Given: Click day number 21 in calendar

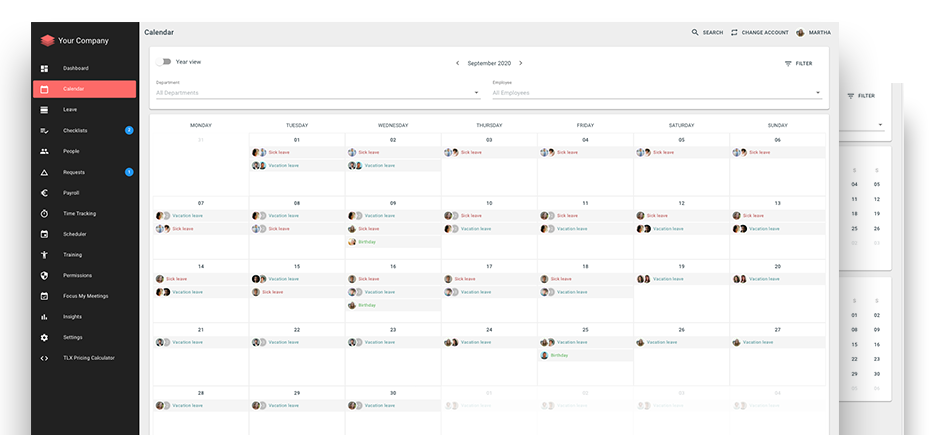Looking at the screenshot, I should coord(201,330).
